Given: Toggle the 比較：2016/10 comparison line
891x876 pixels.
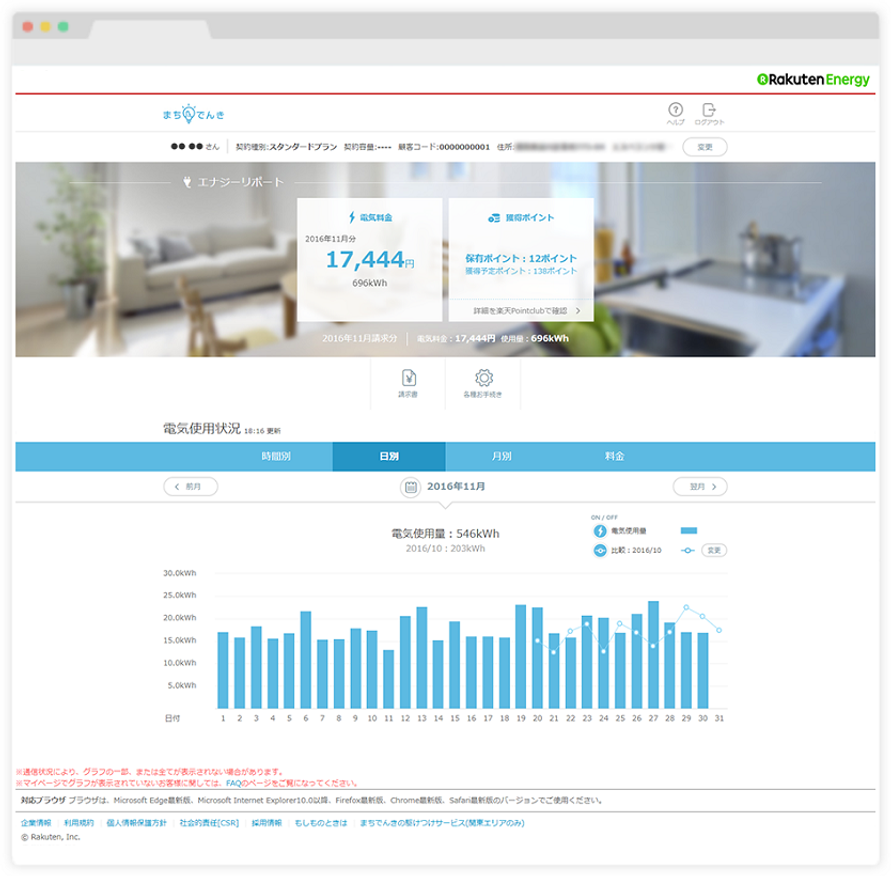Looking at the screenshot, I should tap(688, 550).
